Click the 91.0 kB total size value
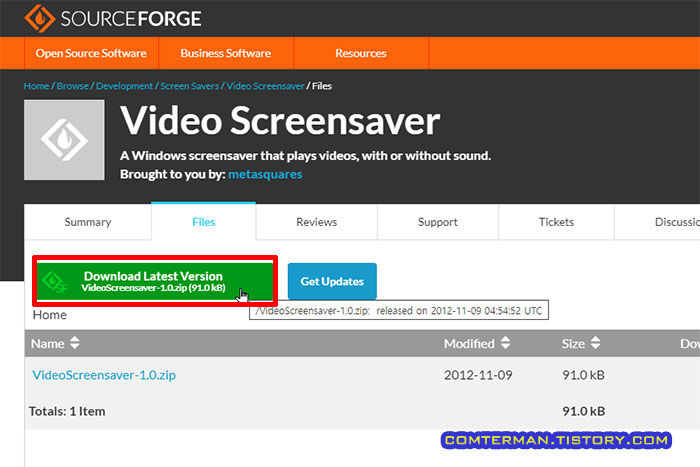The image size is (700, 467). click(x=583, y=411)
